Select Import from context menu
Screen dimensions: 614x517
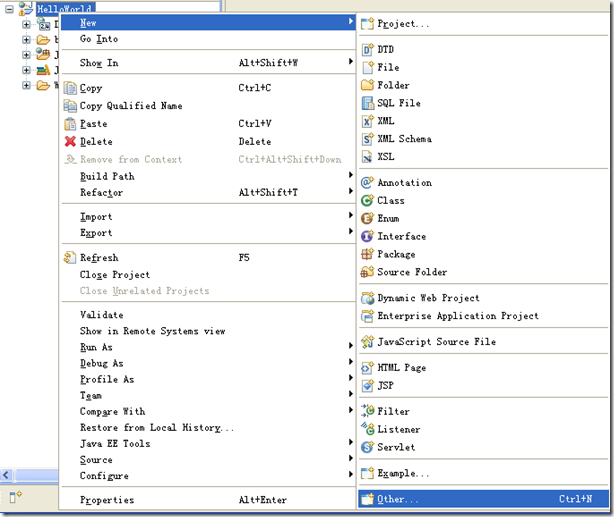point(208,217)
